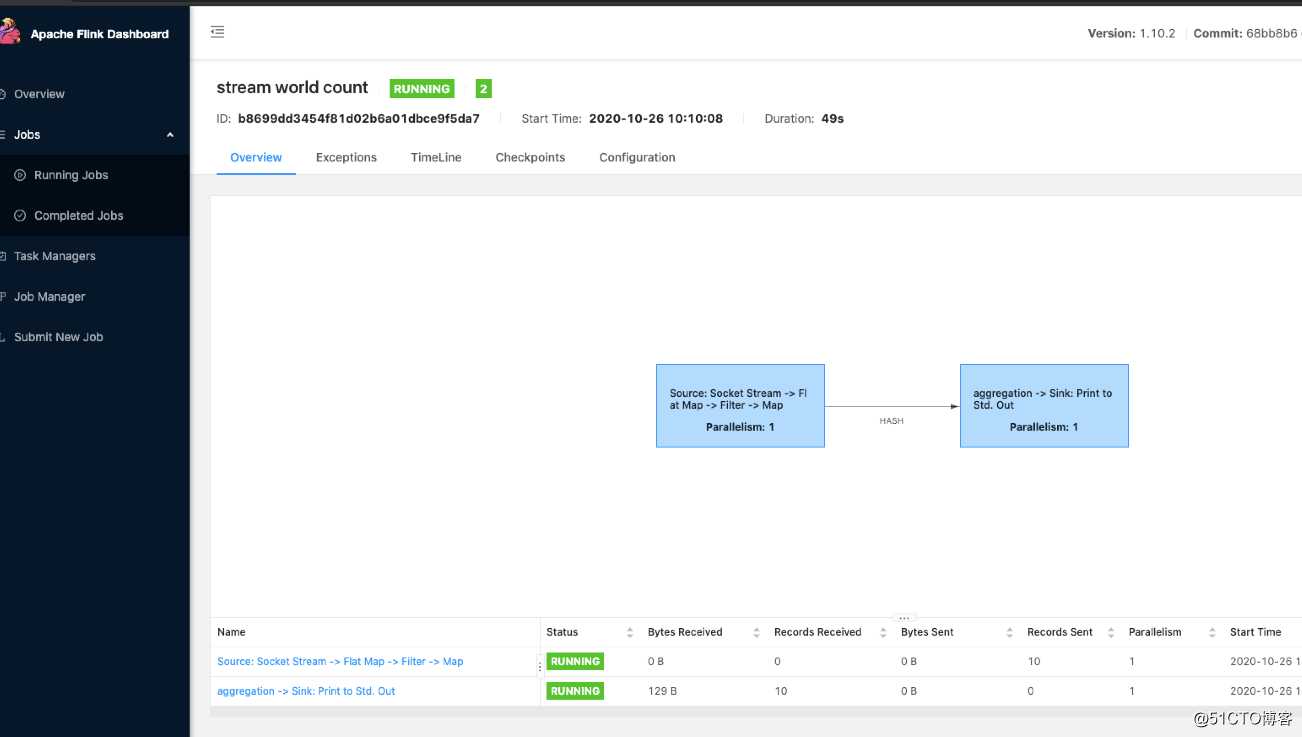Click the green task count badge 2

tap(484, 89)
